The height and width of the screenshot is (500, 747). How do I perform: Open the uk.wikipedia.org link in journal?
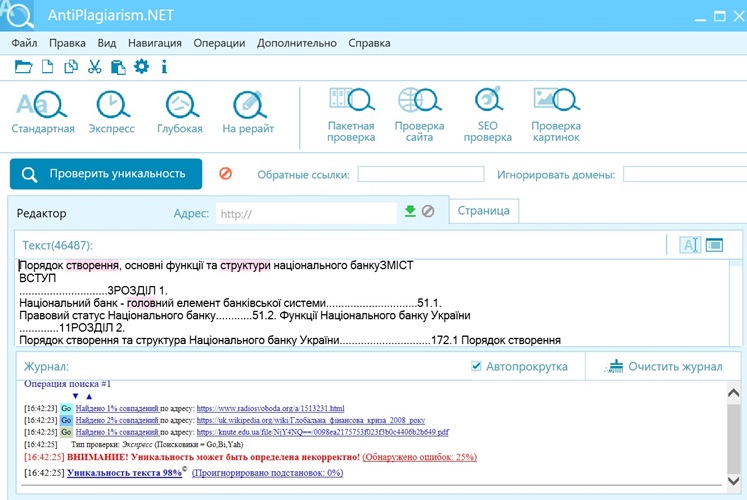[x=311, y=420]
